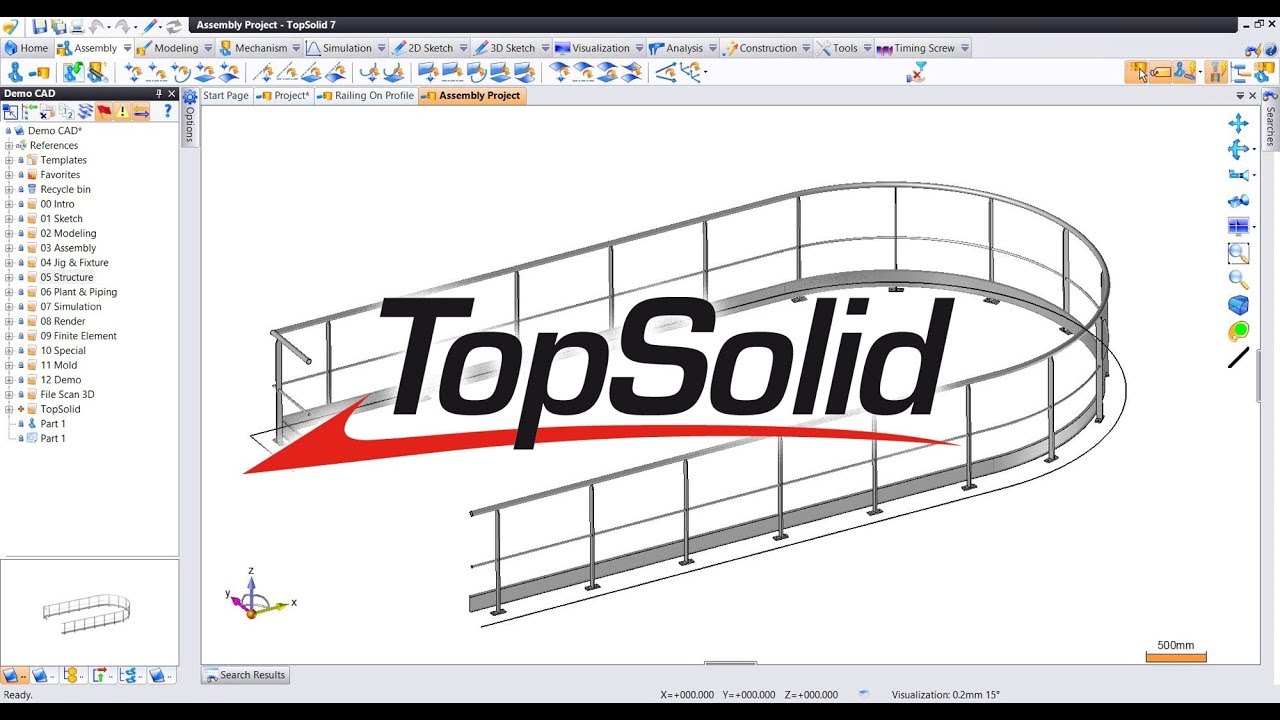Toggle the tag label mode button
Viewport: 1280px width, 720px height.
1160,71
